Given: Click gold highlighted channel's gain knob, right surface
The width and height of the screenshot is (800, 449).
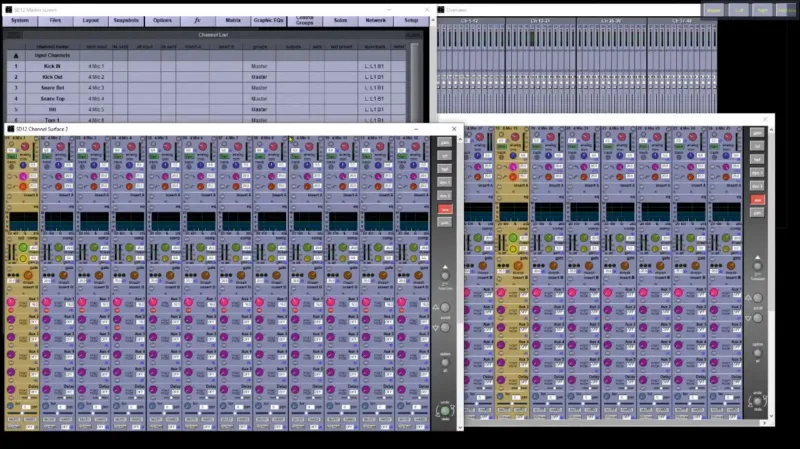Looking at the screenshot, I should click(515, 137).
